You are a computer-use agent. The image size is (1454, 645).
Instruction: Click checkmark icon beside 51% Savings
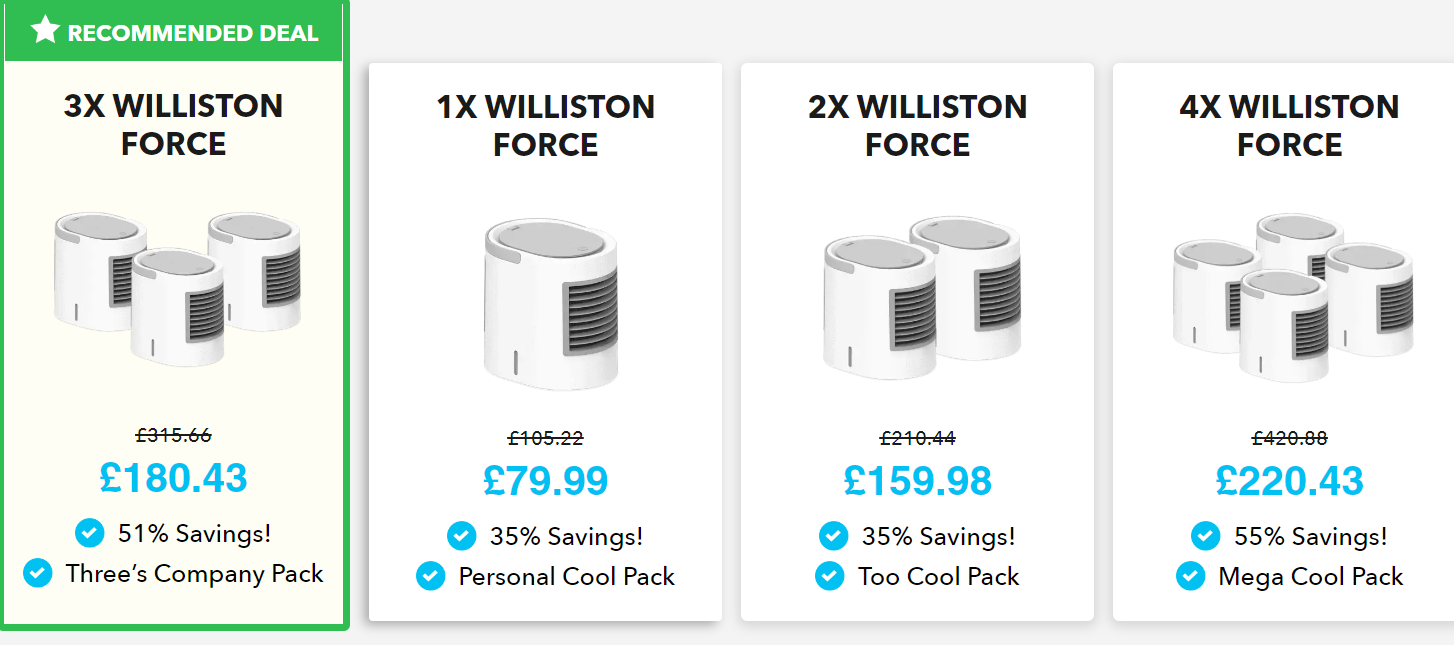click(89, 533)
